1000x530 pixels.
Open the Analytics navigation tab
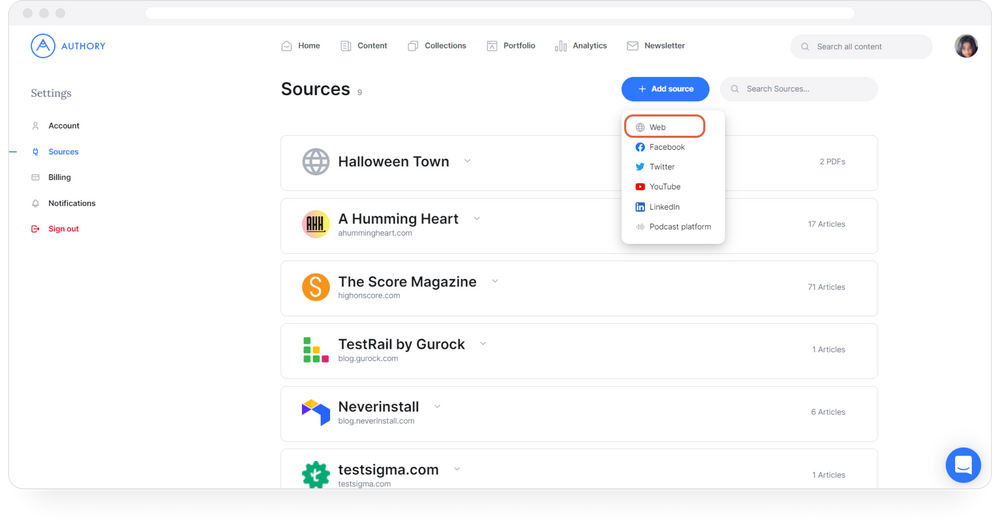click(x=581, y=46)
